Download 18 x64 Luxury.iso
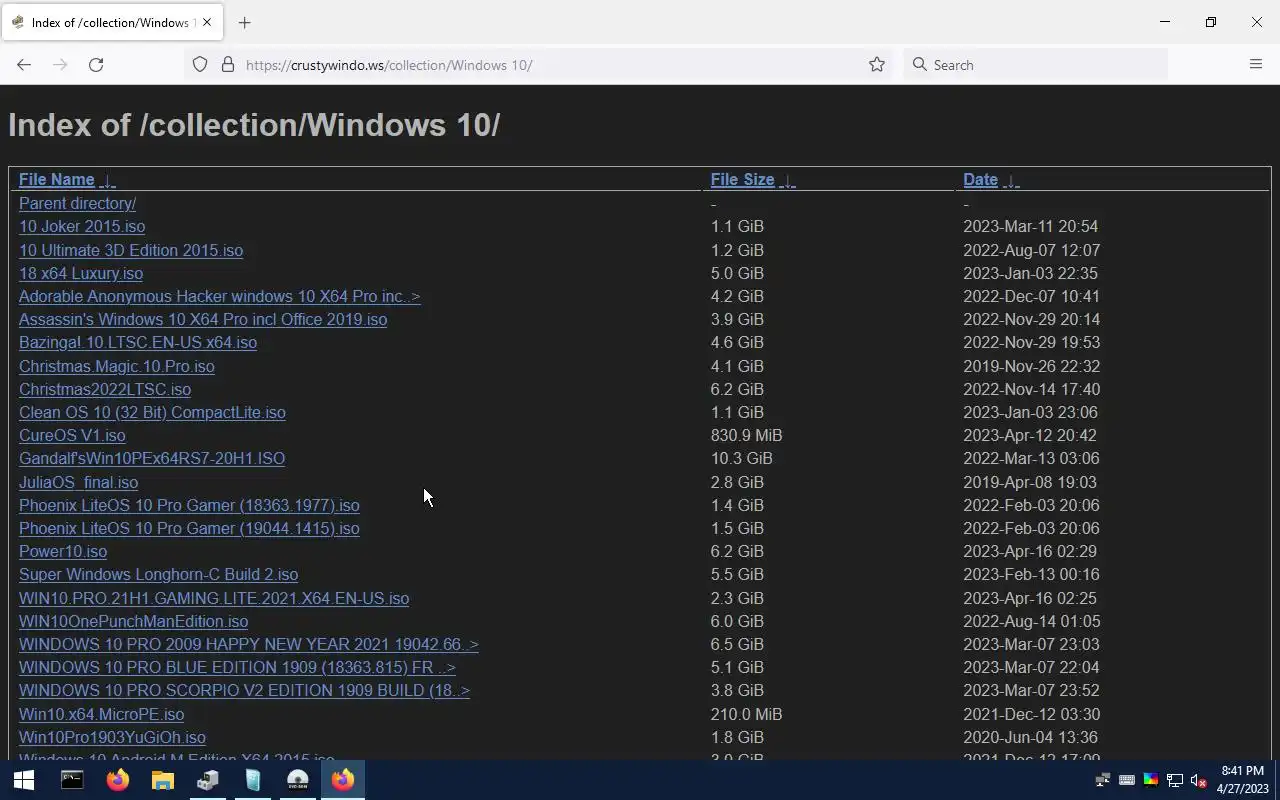Screen dimensions: 1280x800 pyautogui.click(x=81, y=273)
